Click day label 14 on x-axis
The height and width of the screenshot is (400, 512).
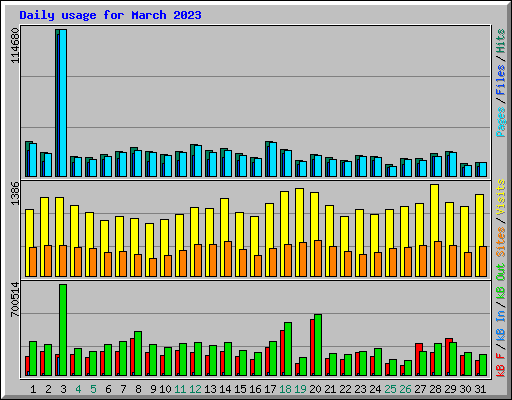[225, 389]
